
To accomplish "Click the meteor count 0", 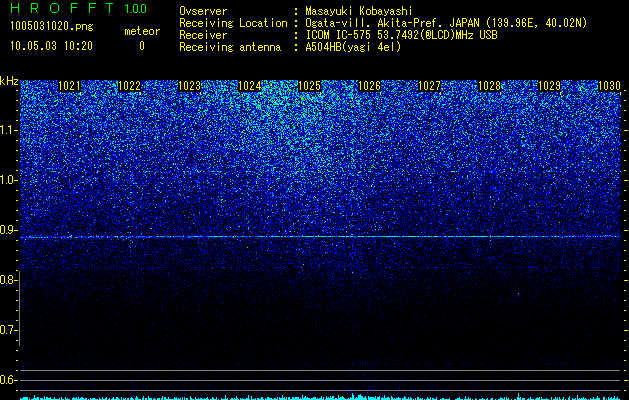I will [142, 46].
